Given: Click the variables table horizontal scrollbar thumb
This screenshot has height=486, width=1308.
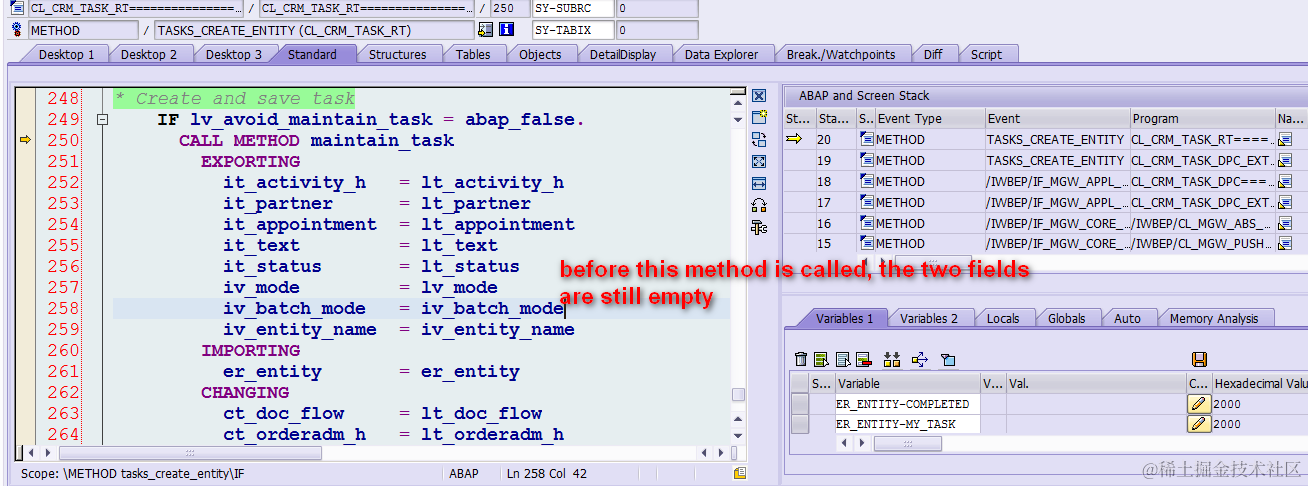Looking at the screenshot, I should pos(907,443).
